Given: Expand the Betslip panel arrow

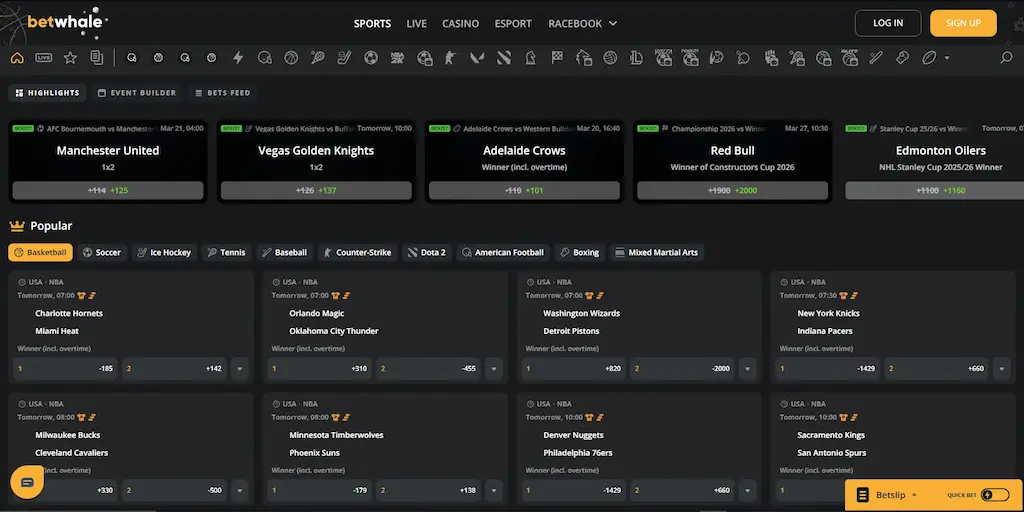Looking at the screenshot, I should [x=914, y=495].
